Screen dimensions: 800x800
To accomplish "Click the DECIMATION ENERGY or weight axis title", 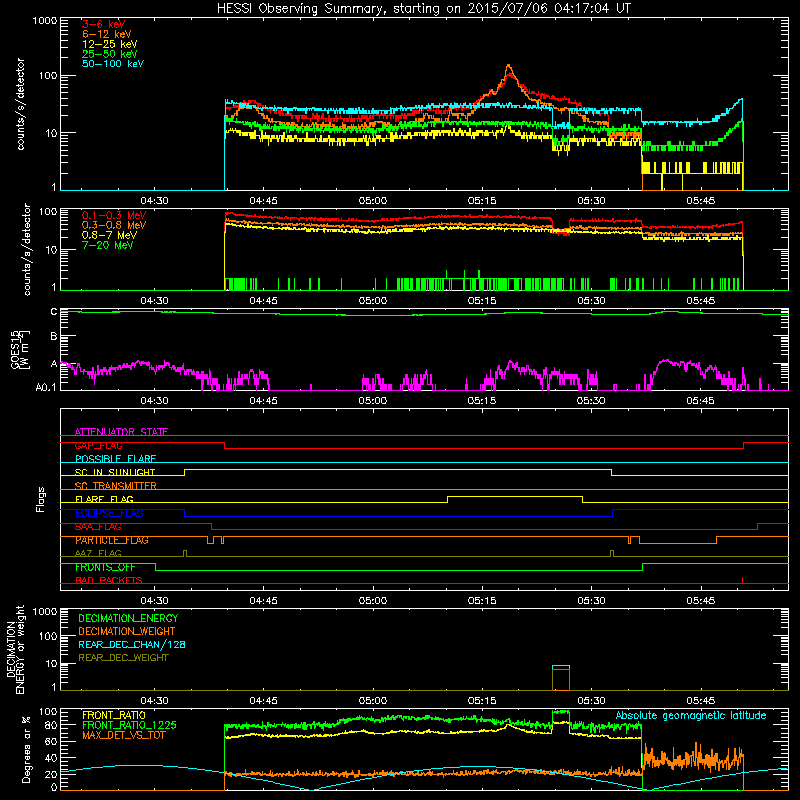I will click(x=15, y=649).
